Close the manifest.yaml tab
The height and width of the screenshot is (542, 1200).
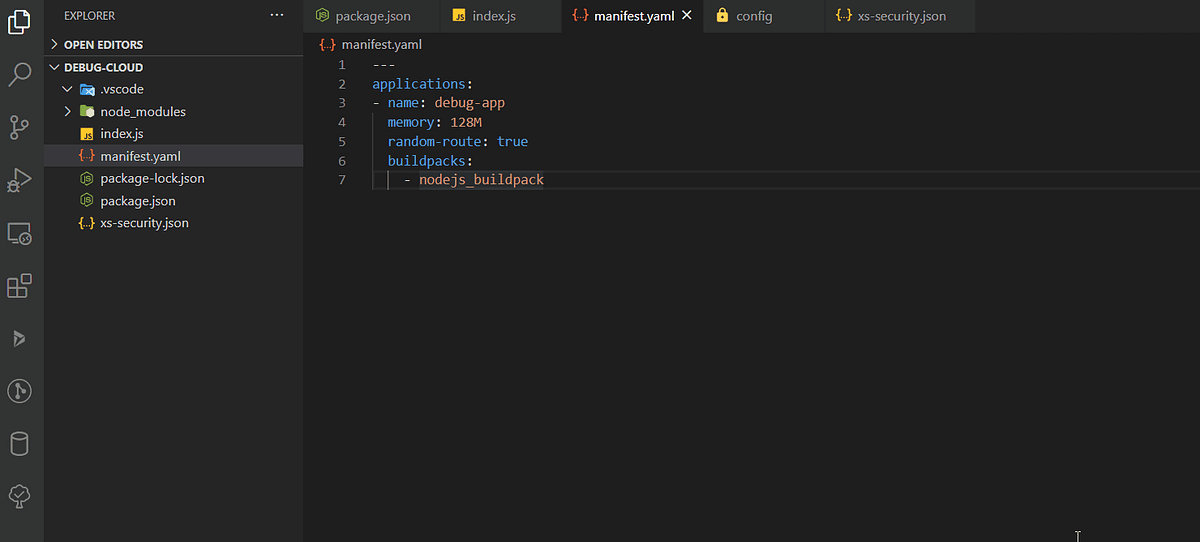point(686,16)
